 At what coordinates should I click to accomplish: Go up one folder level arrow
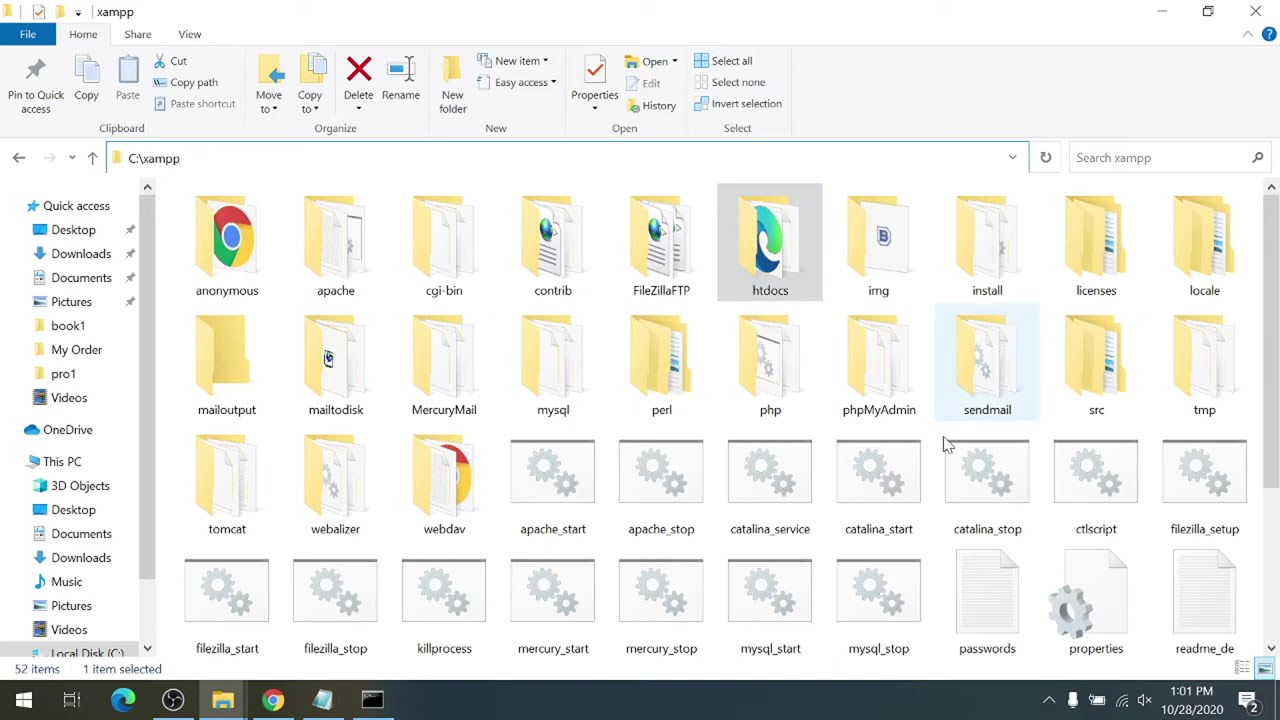point(92,158)
